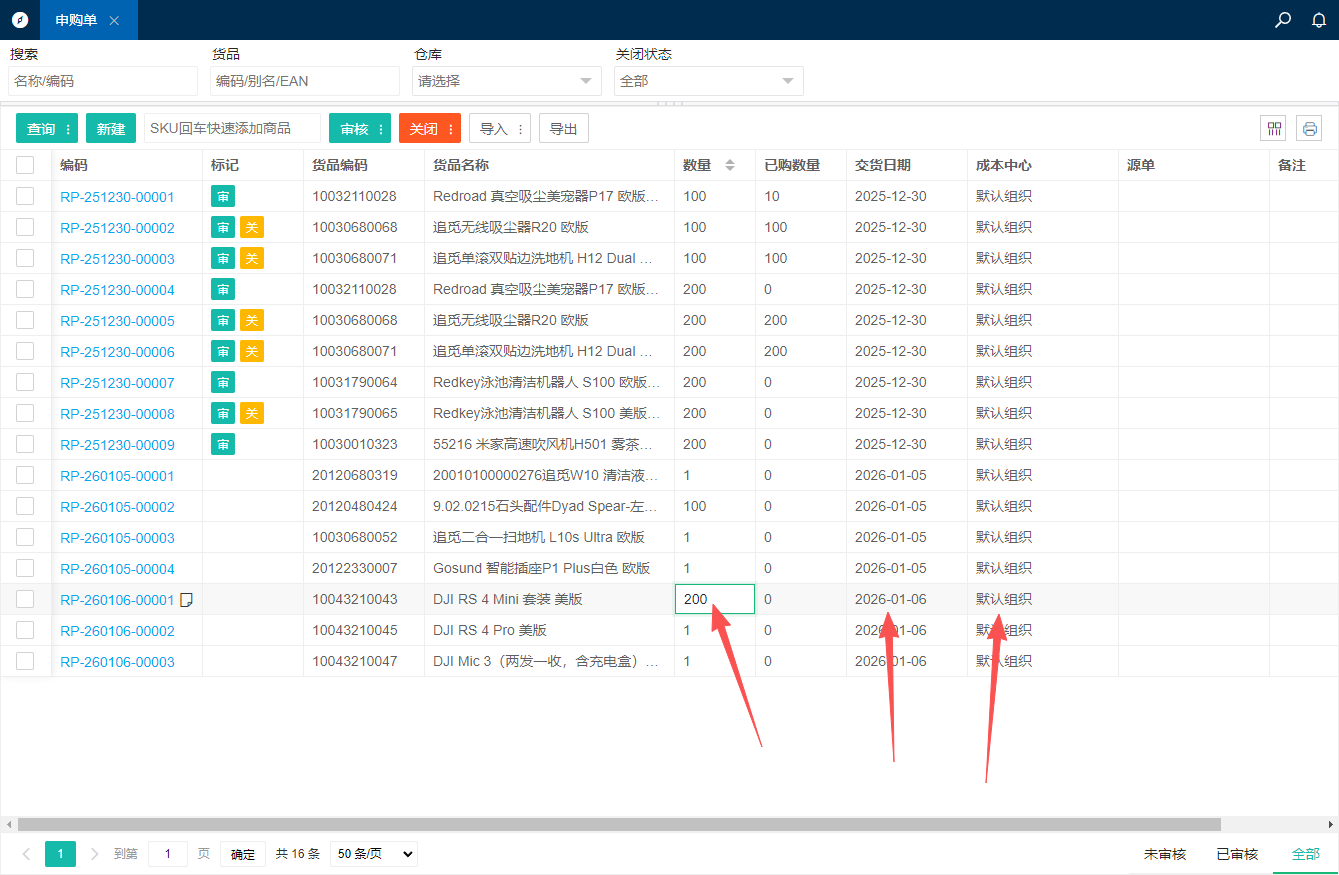This screenshot has height=875, width=1339.
Task: Switch to the 未审核 tab
Action: [x=1165, y=854]
